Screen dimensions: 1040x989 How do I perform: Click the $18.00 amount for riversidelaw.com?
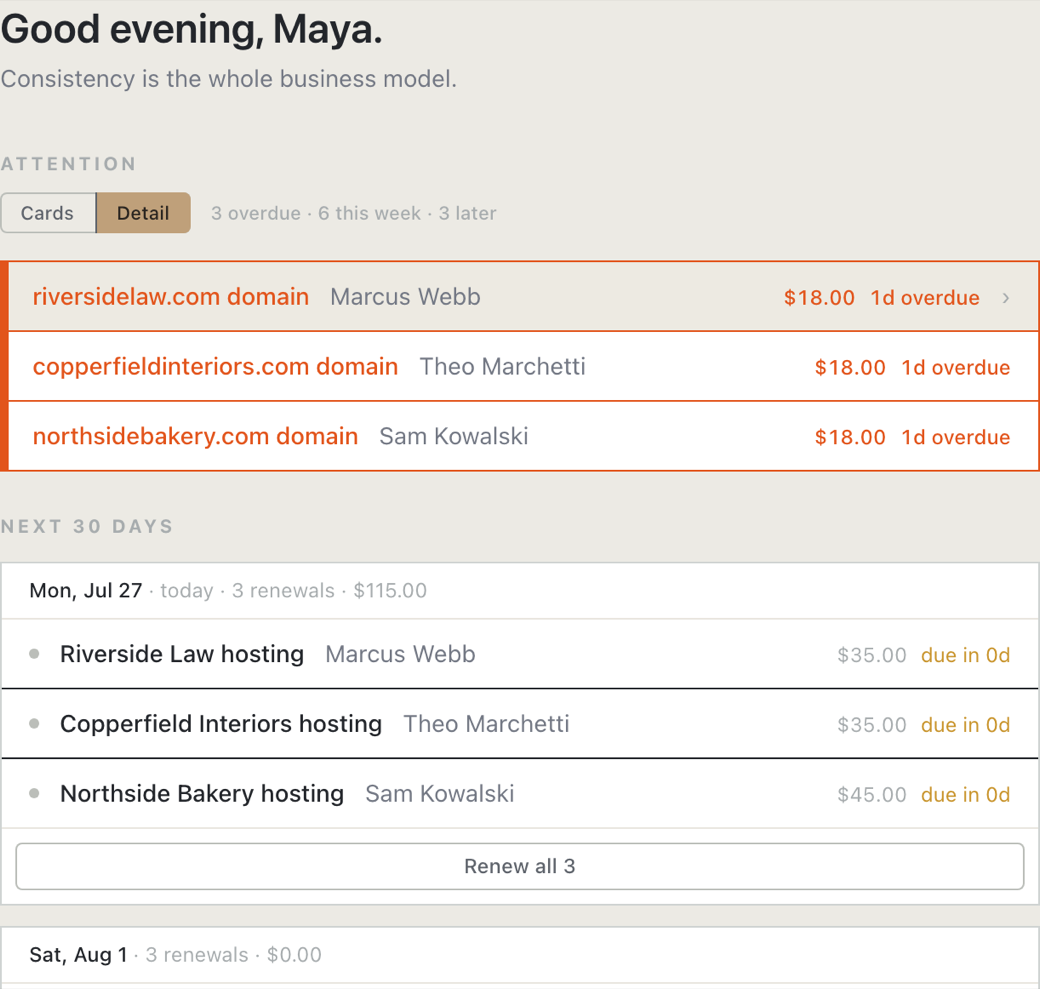pos(819,298)
